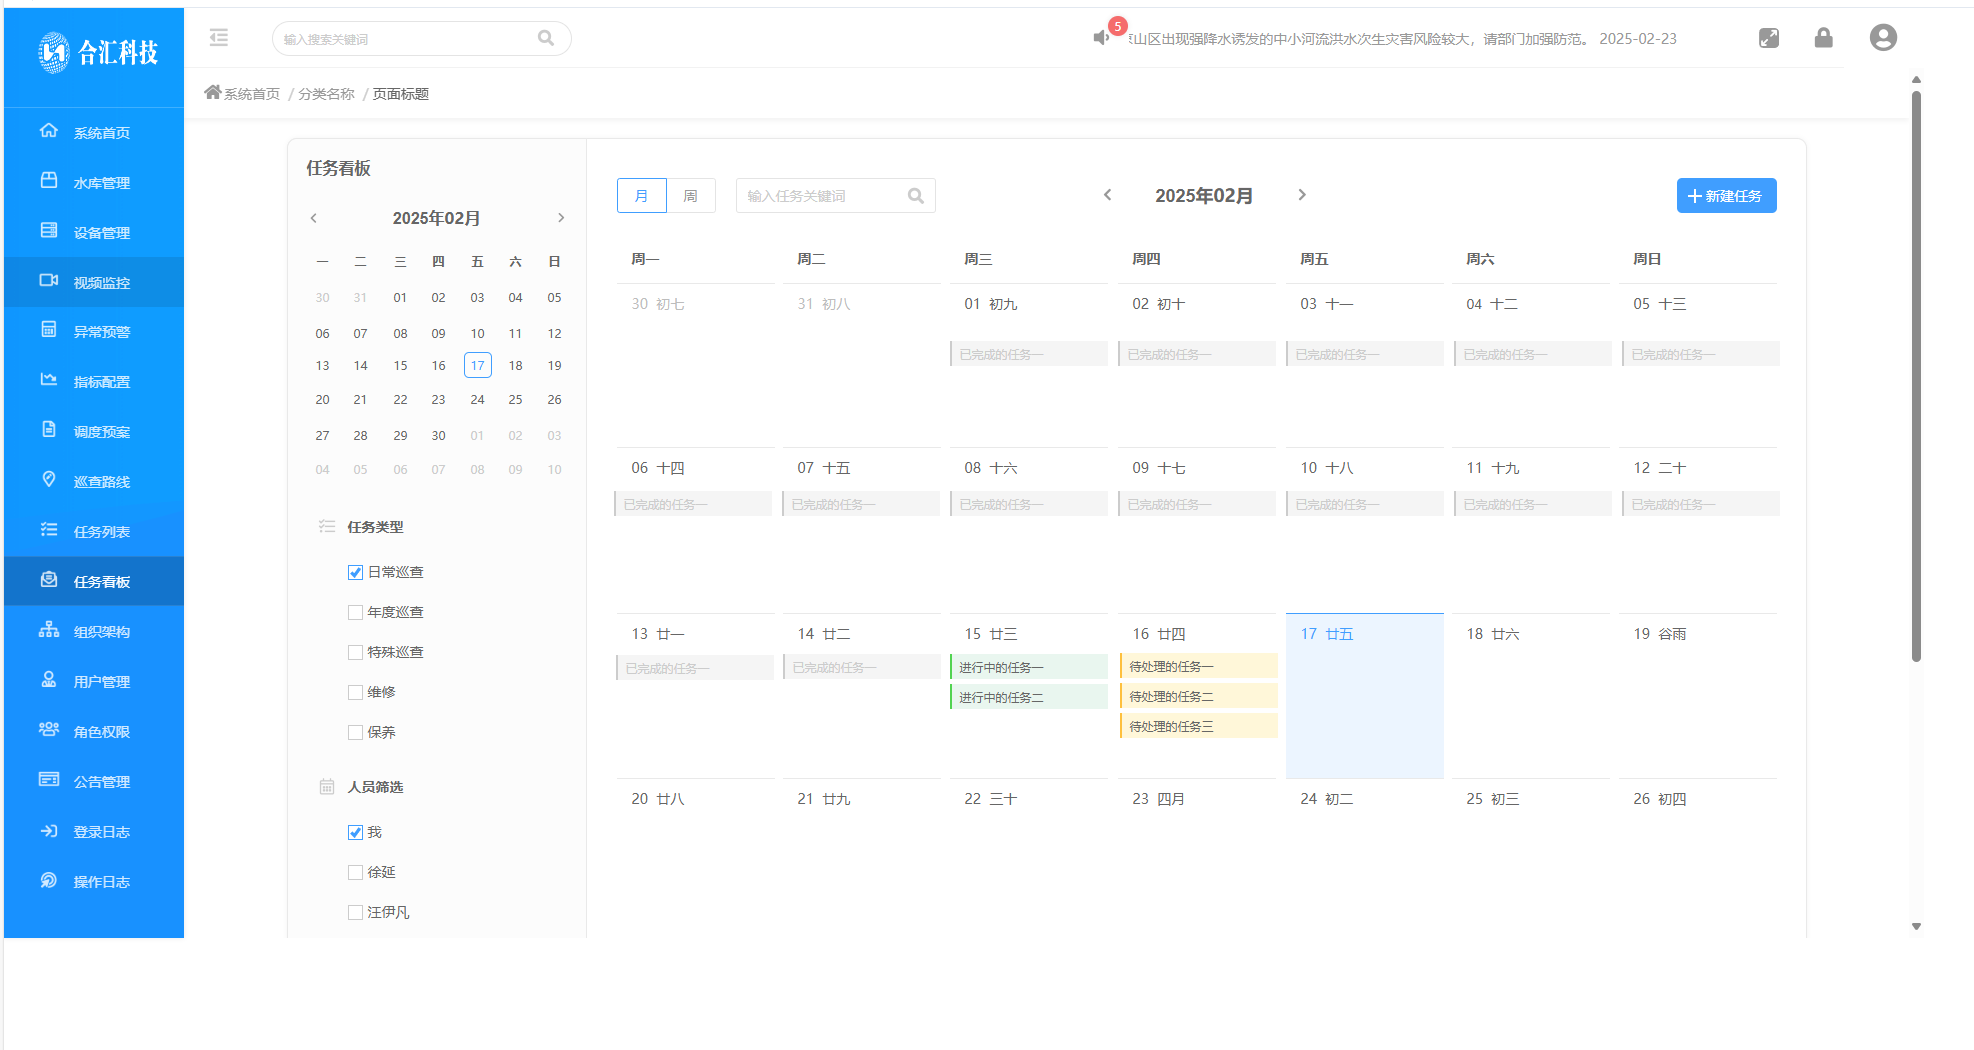The width and height of the screenshot is (1974, 1050).
Task: Go to next month in mini calendar
Action: [561, 218]
